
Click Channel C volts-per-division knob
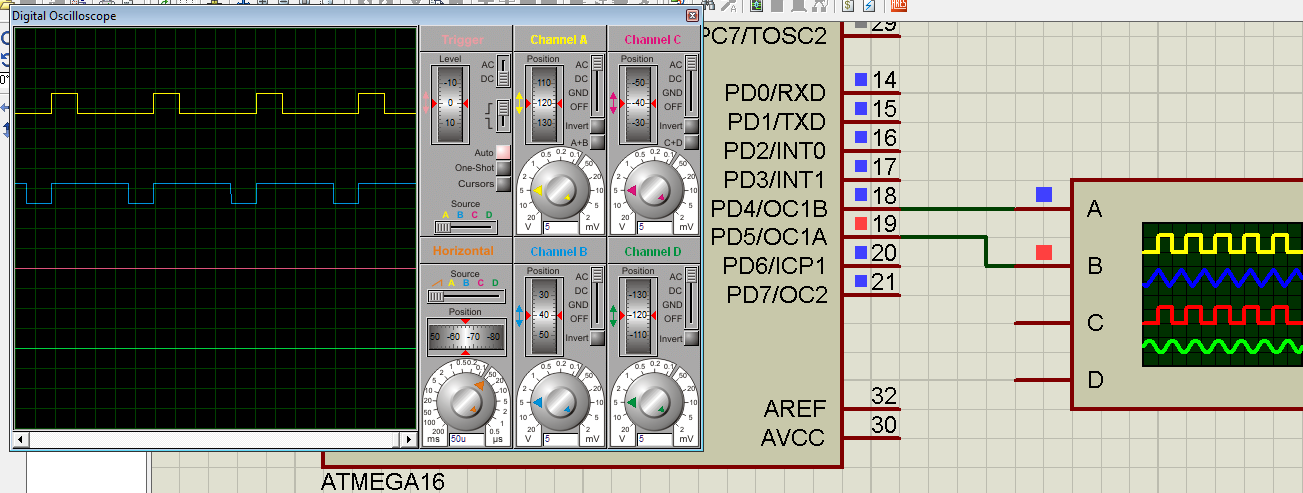point(653,191)
